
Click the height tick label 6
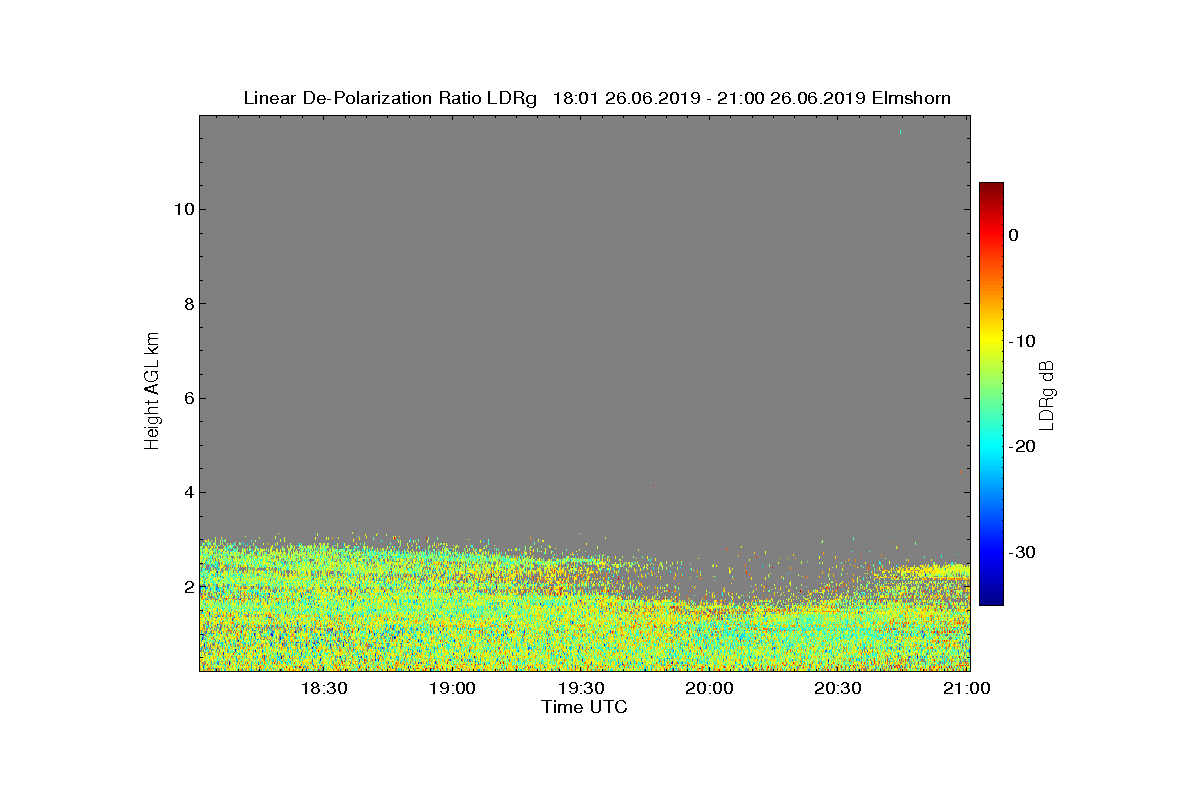pyautogui.click(x=187, y=398)
